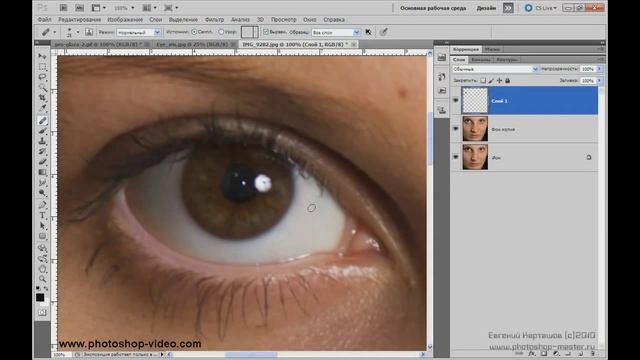Open the Sample layers dropdown in options bar

coord(336,32)
